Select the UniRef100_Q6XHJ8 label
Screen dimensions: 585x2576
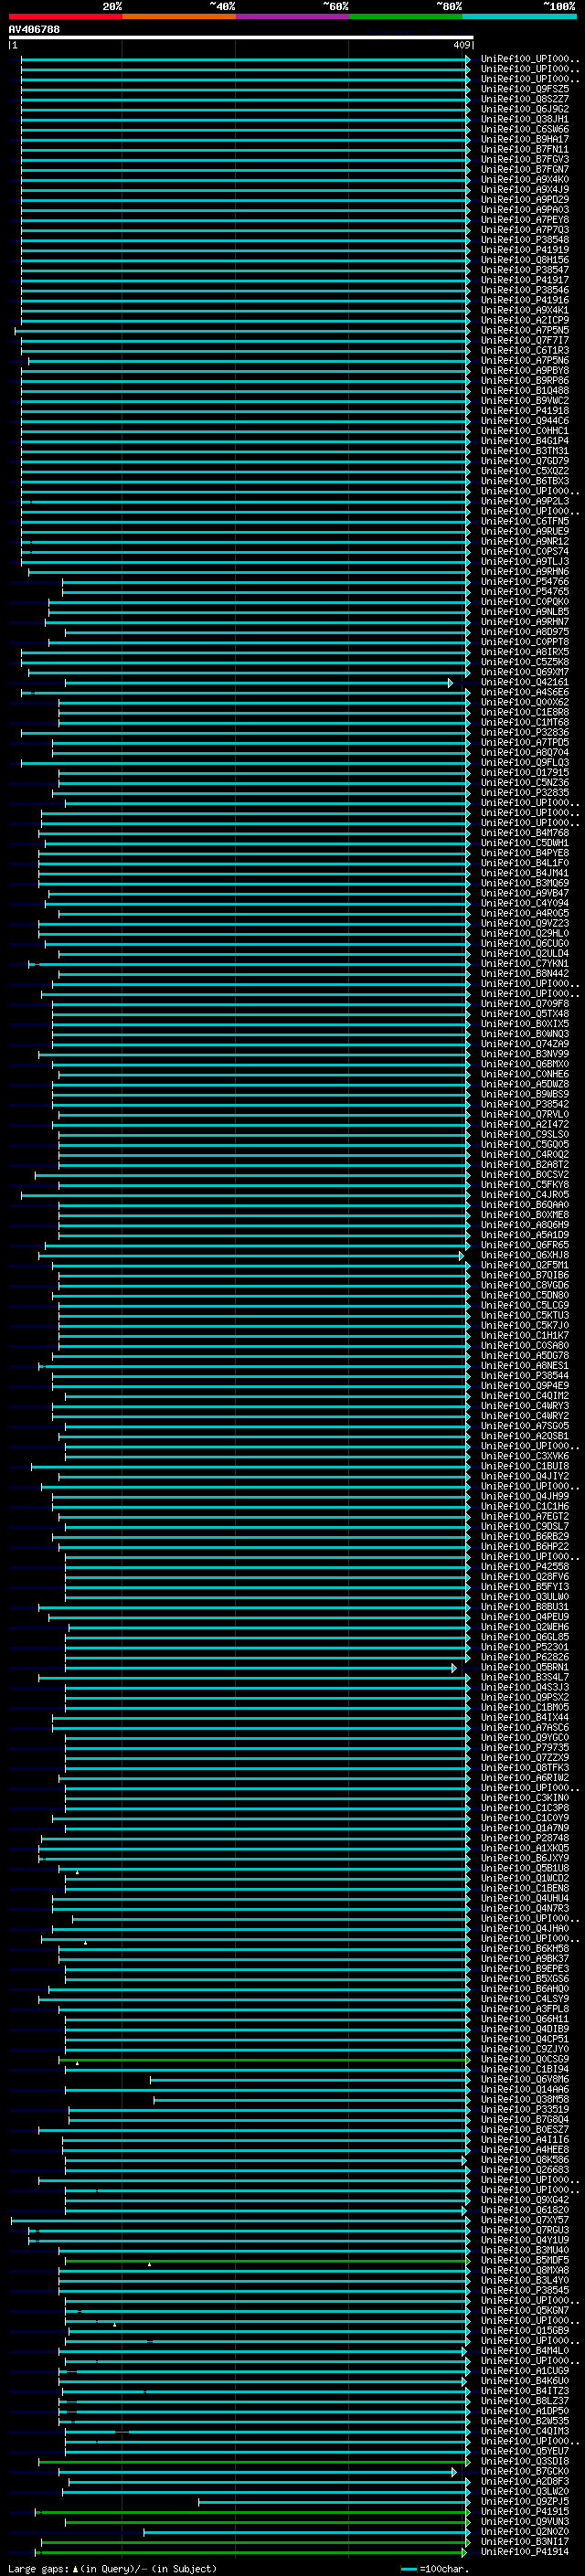point(525,1255)
